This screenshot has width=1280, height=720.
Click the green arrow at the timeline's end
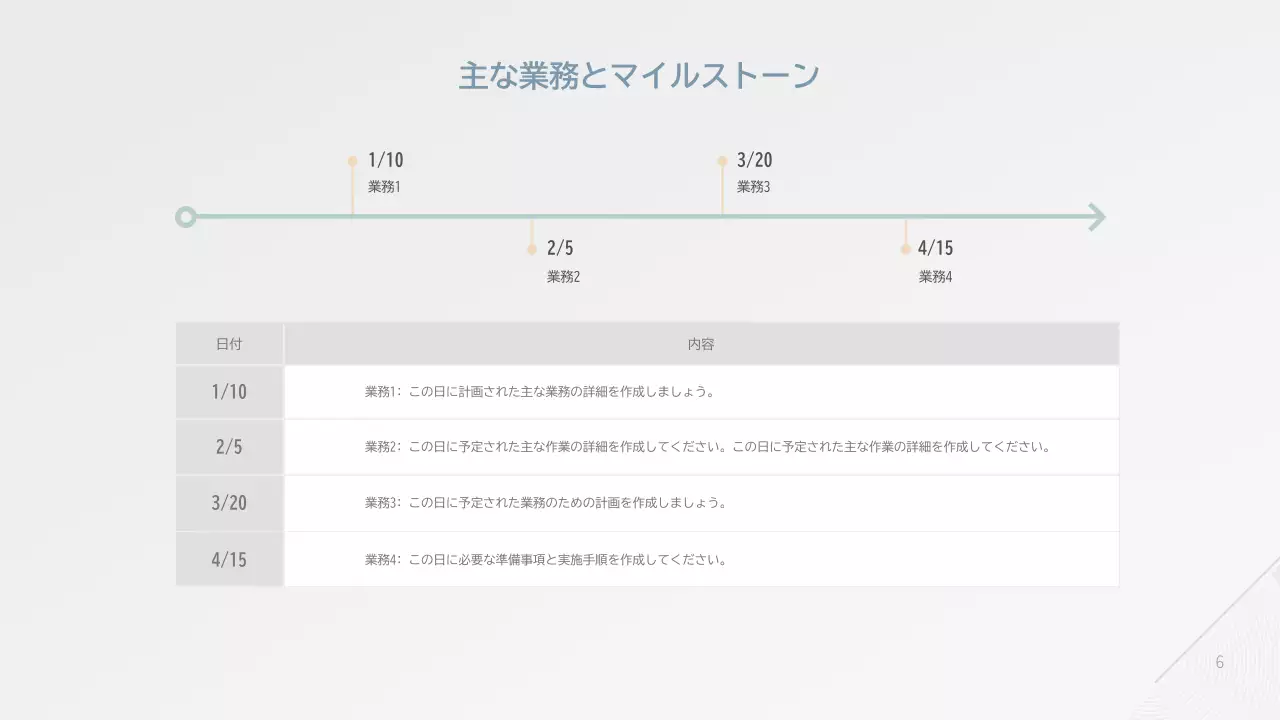[x=1096, y=217]
